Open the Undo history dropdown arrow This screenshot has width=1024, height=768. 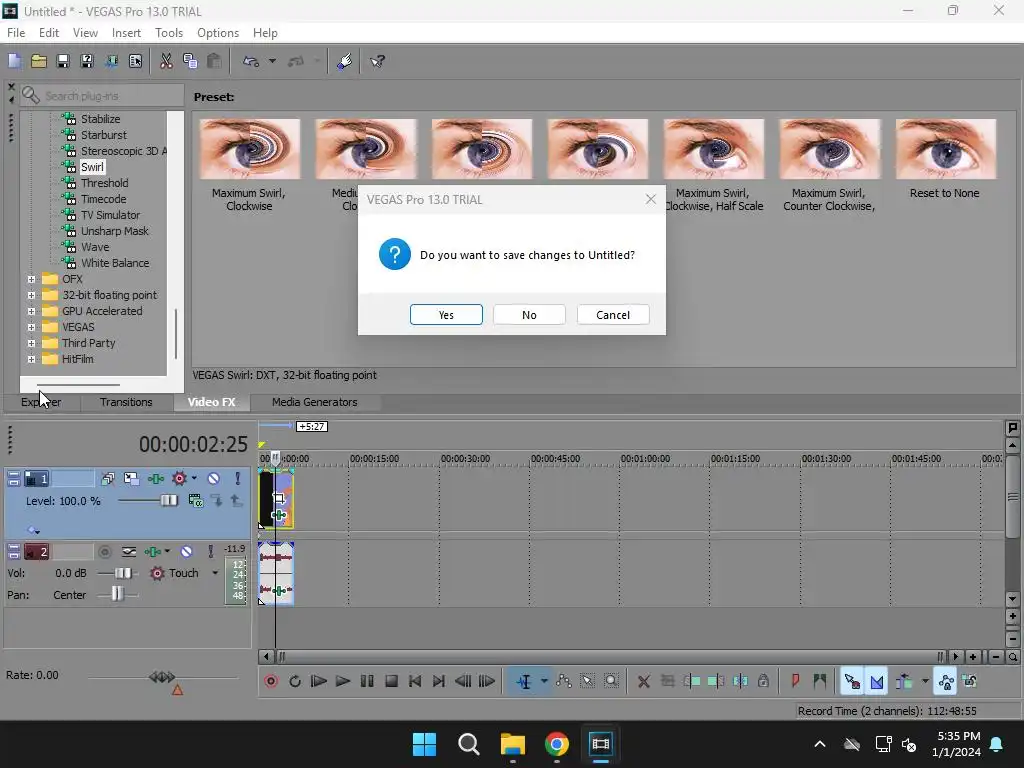[x=272, y=61]
